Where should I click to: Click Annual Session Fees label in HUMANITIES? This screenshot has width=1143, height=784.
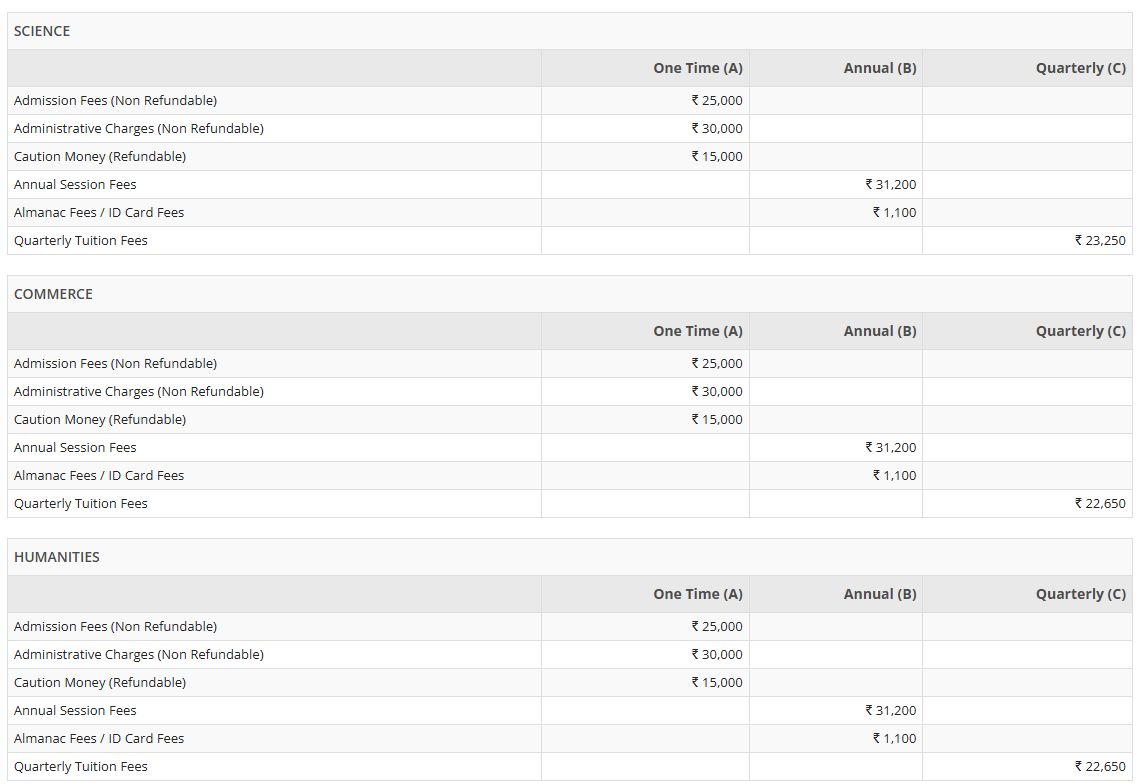(75, 710)
